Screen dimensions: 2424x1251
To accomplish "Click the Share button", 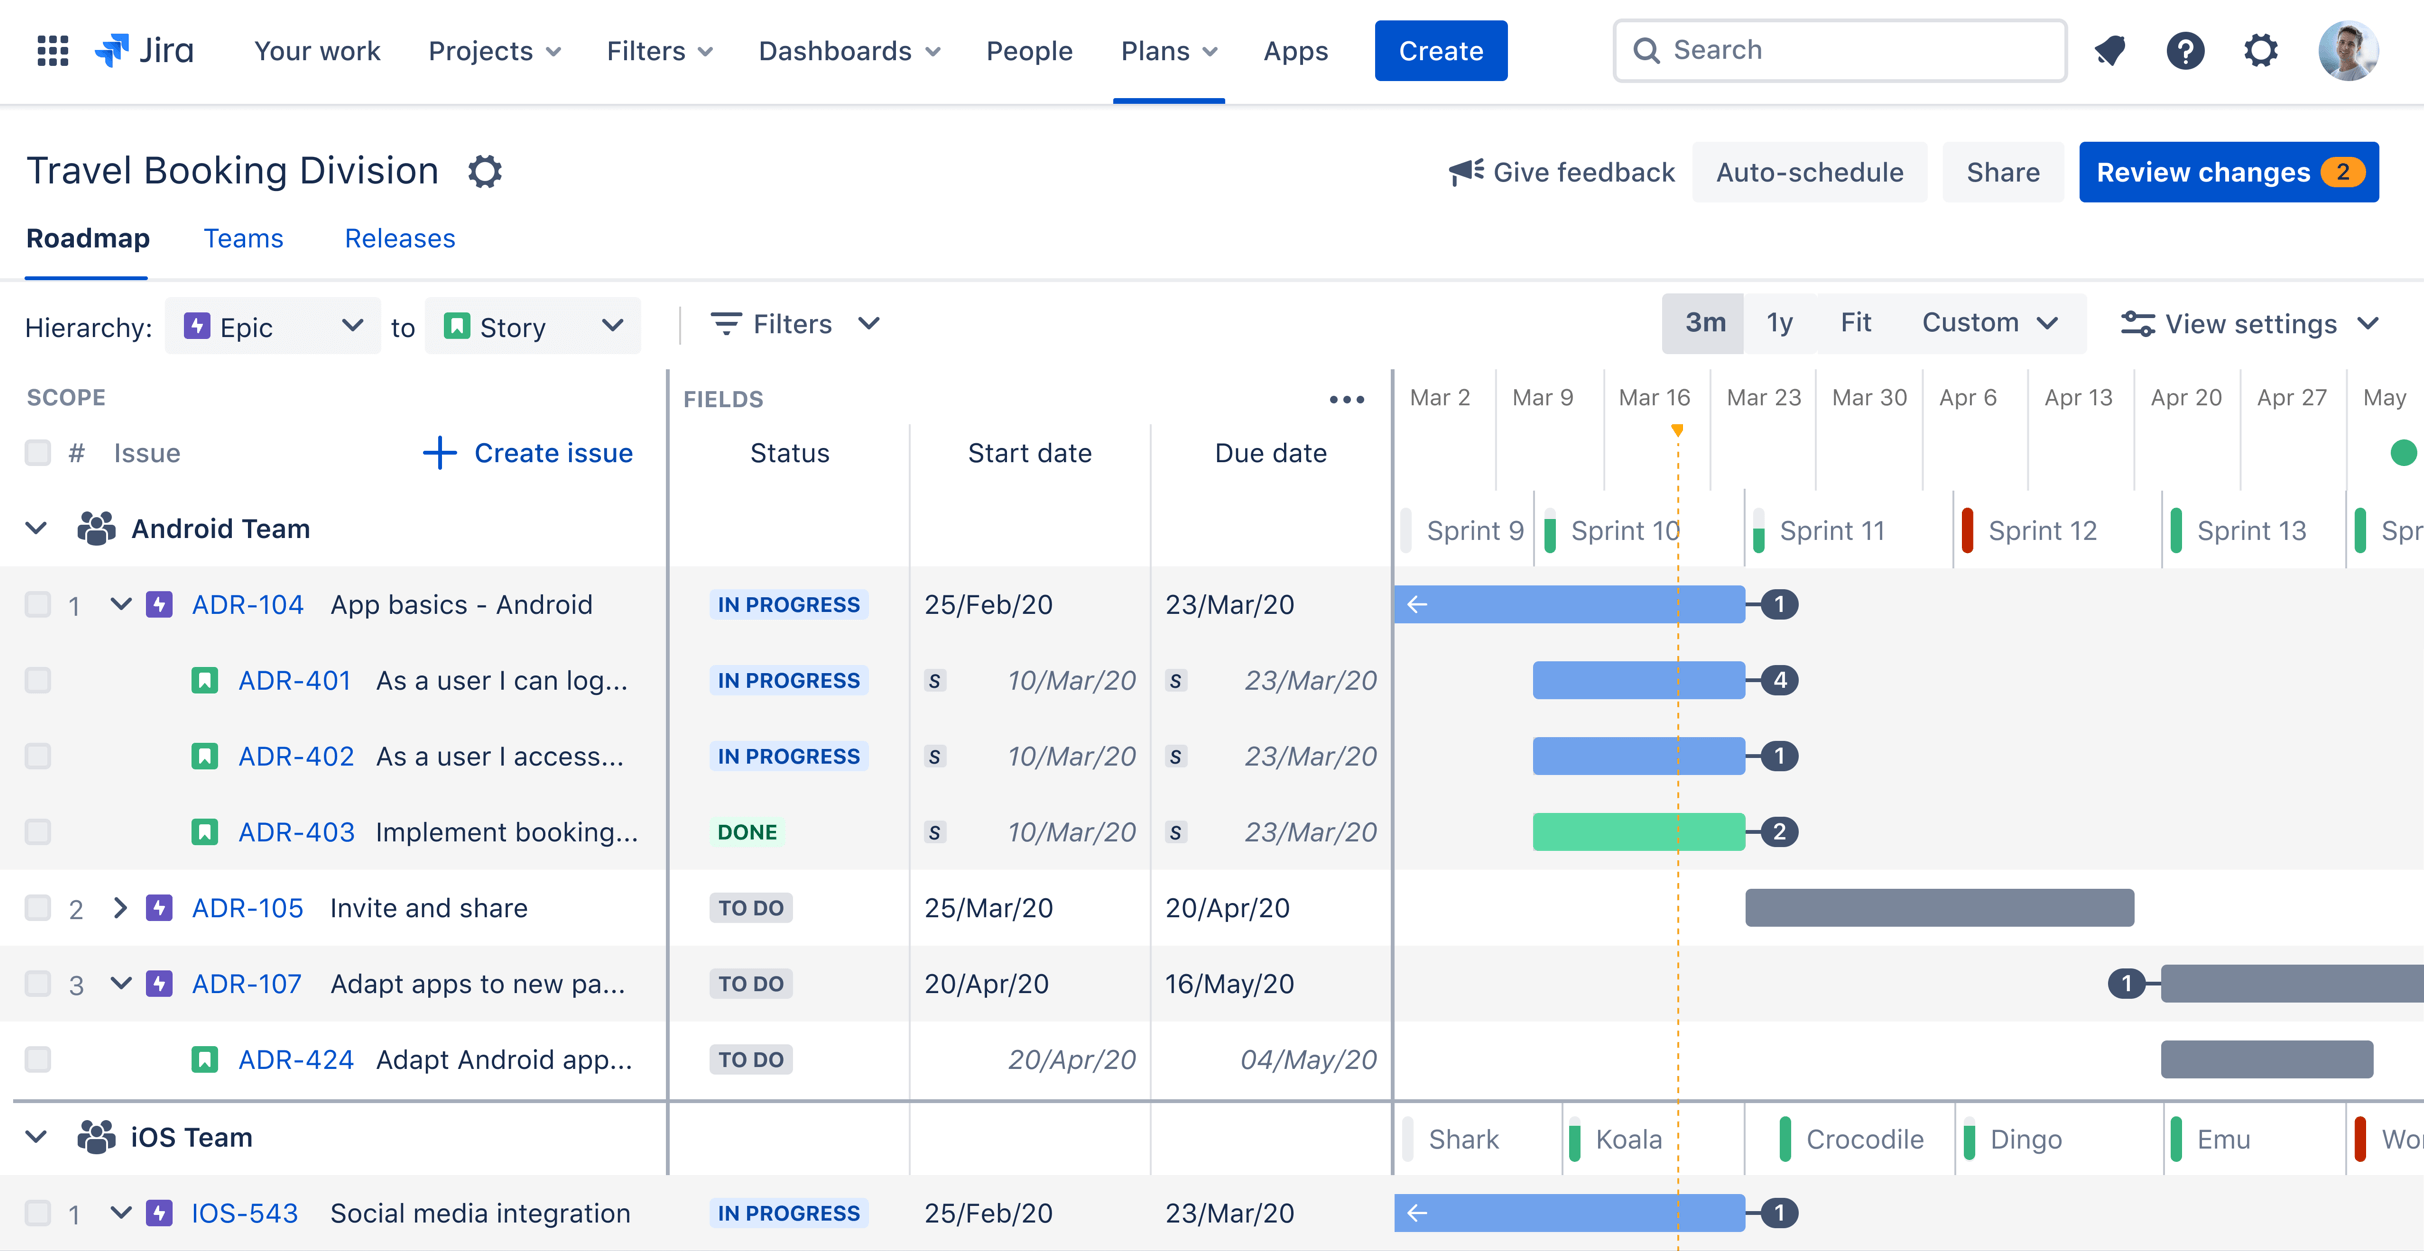I will click(x=1998, y=171).
